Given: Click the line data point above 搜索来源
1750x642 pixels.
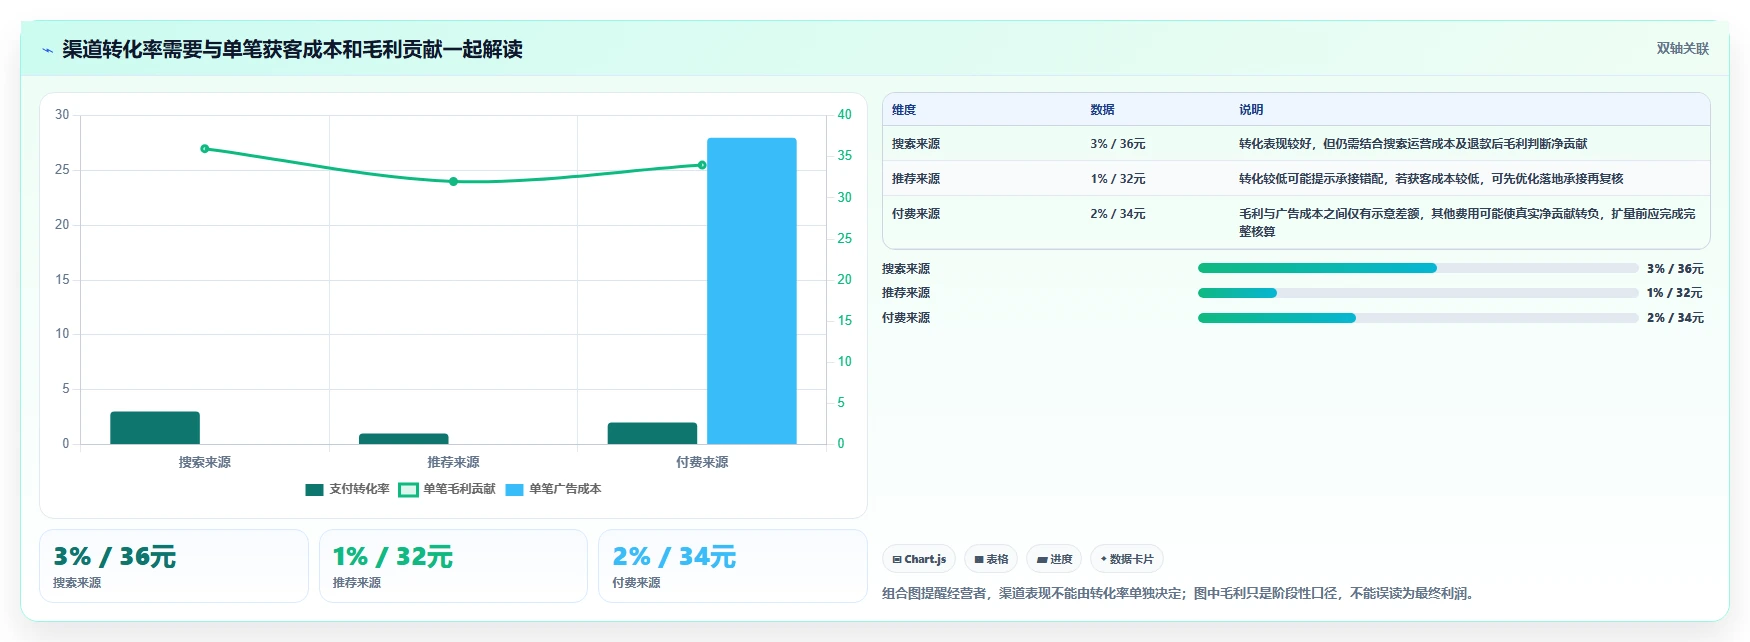Looking at the screenshot, I should pyautogui.click(x=205, y=149).
